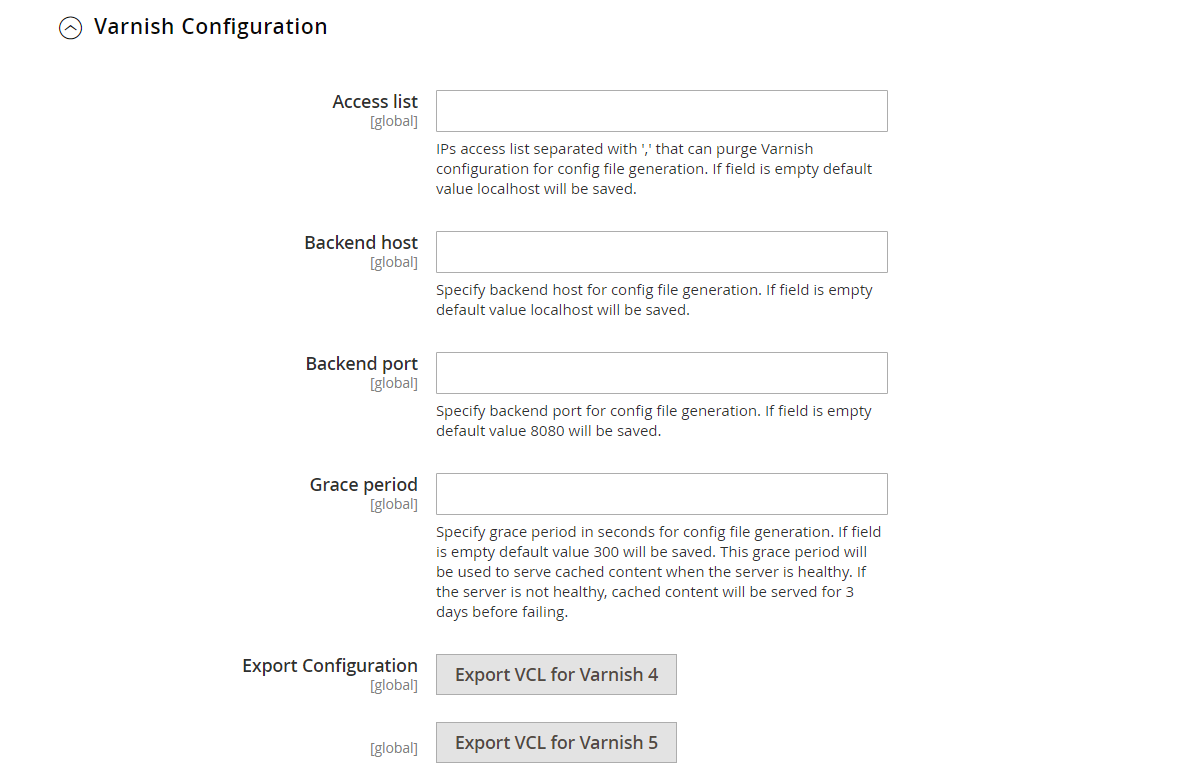1204x783 pixels.
Task: Export VCL for Varnish 5
Action: 556,742
